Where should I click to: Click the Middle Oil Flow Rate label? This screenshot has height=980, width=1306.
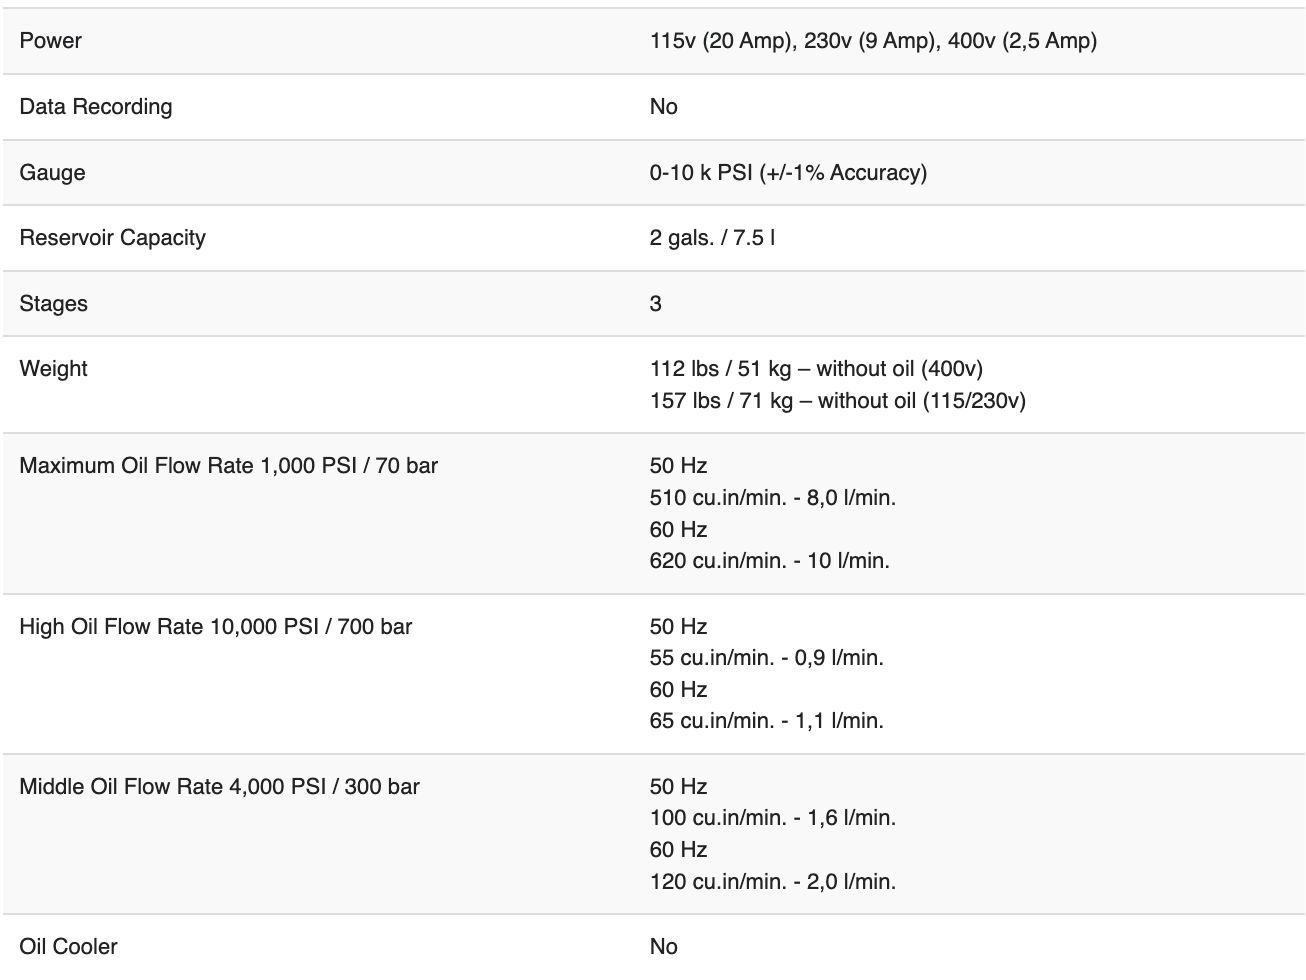point(219,787)
